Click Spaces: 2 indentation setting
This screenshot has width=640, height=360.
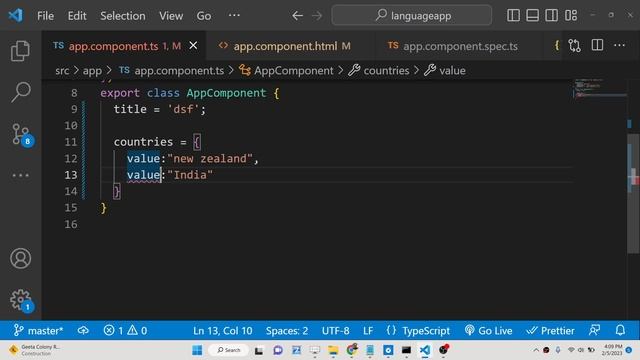[287, 330]
